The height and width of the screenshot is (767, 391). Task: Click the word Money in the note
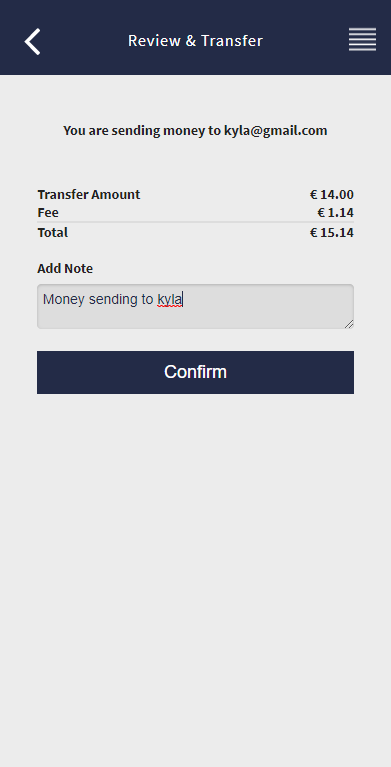pos(64,299)
